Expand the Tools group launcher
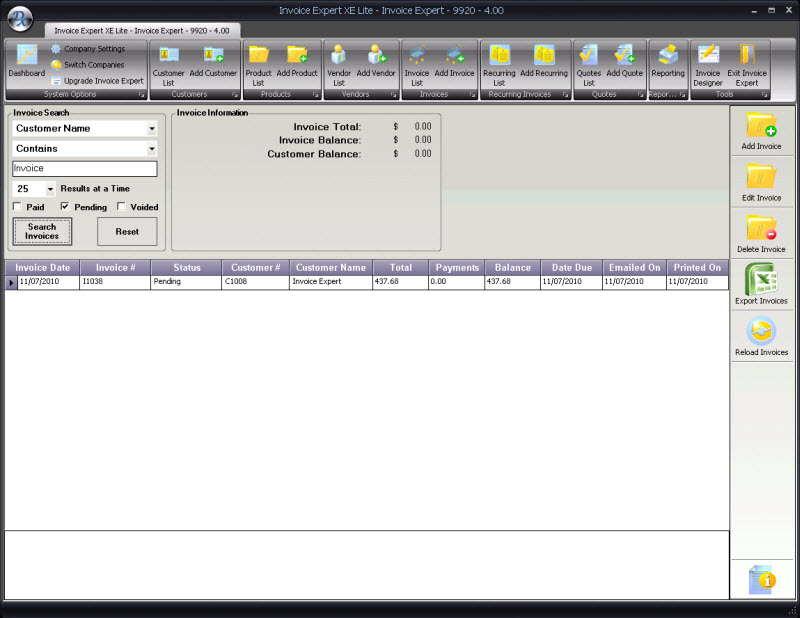Image resolution: width=800 pixels, height=618 pixels. pyautogui.click(x=764, y=95)
